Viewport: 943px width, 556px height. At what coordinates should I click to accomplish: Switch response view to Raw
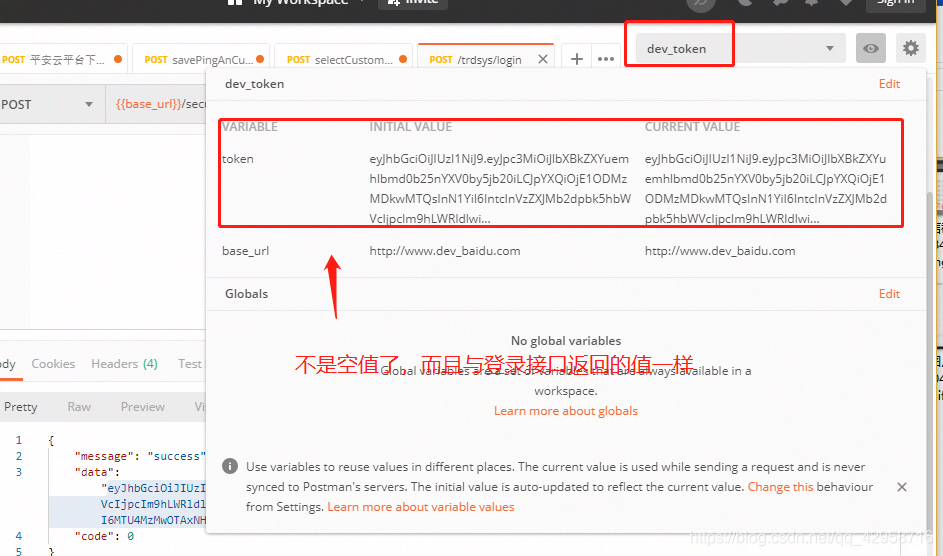point(79,407)
